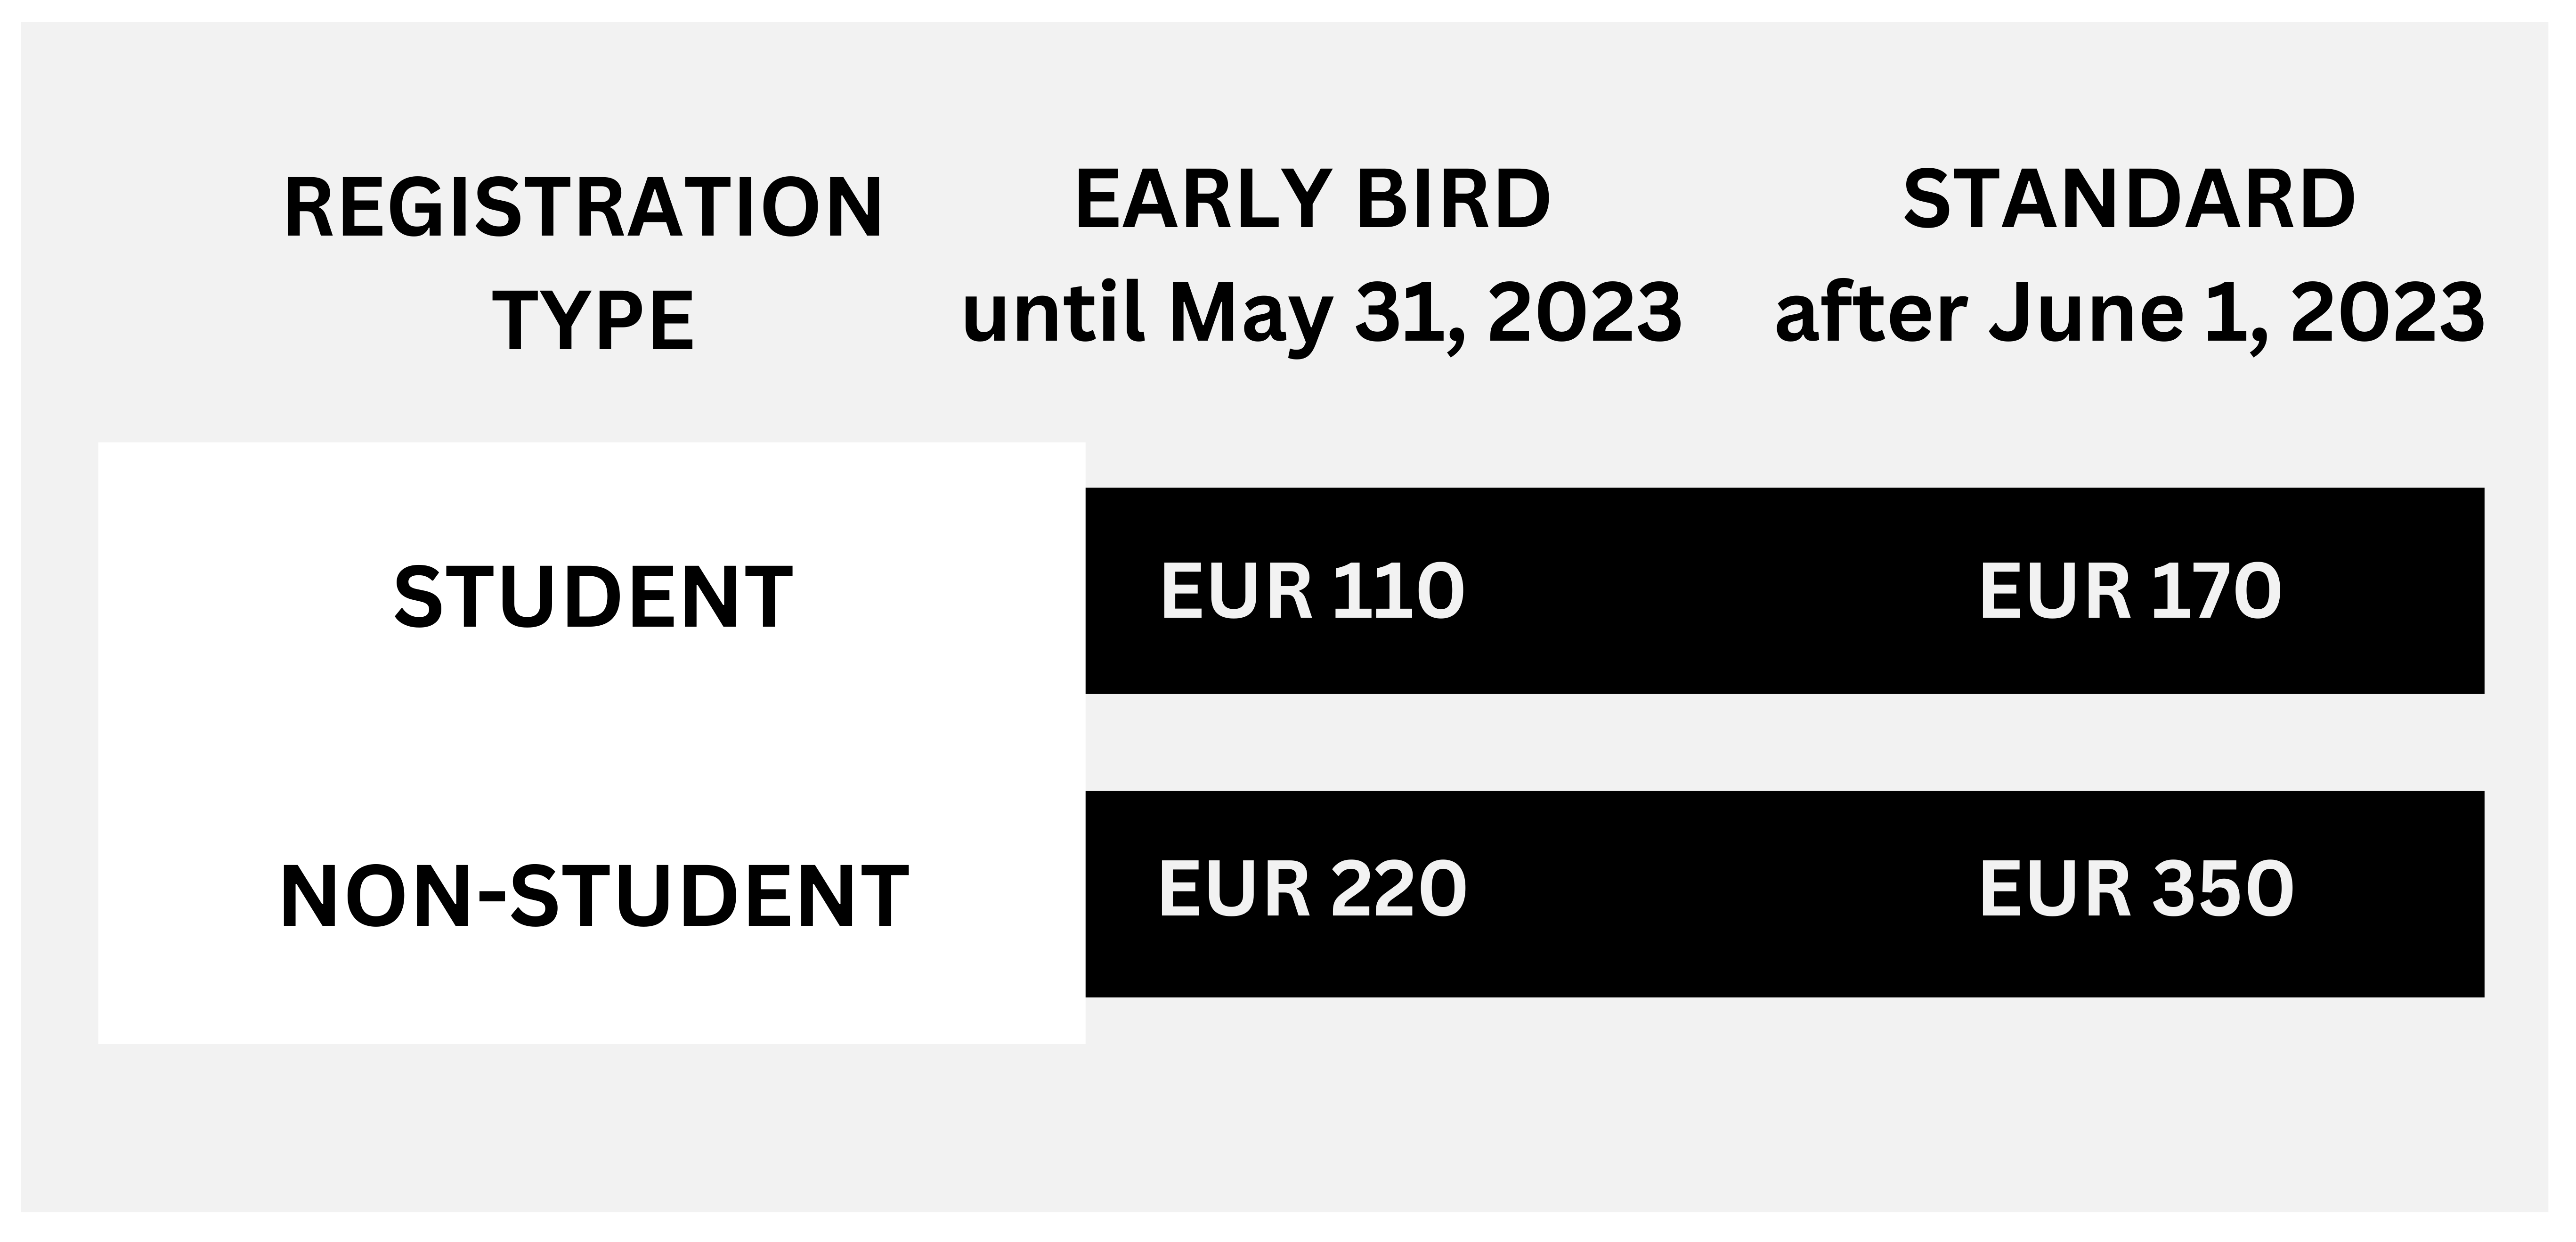Click the EUR 220 non-student early bird price

pyautogui.click(x=1312, y=889)
